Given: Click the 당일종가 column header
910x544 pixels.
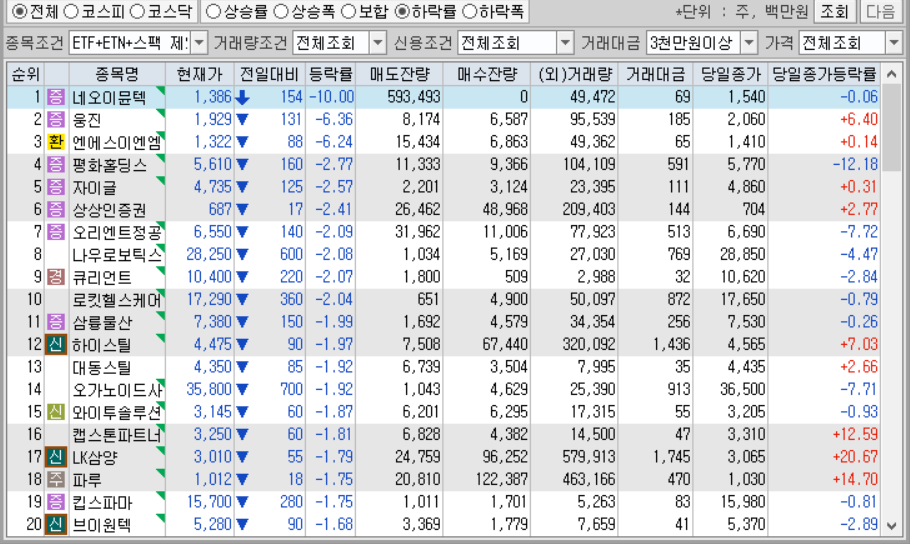Looking at the screenshot, I should pyautogui.click(x=730, y=74).
